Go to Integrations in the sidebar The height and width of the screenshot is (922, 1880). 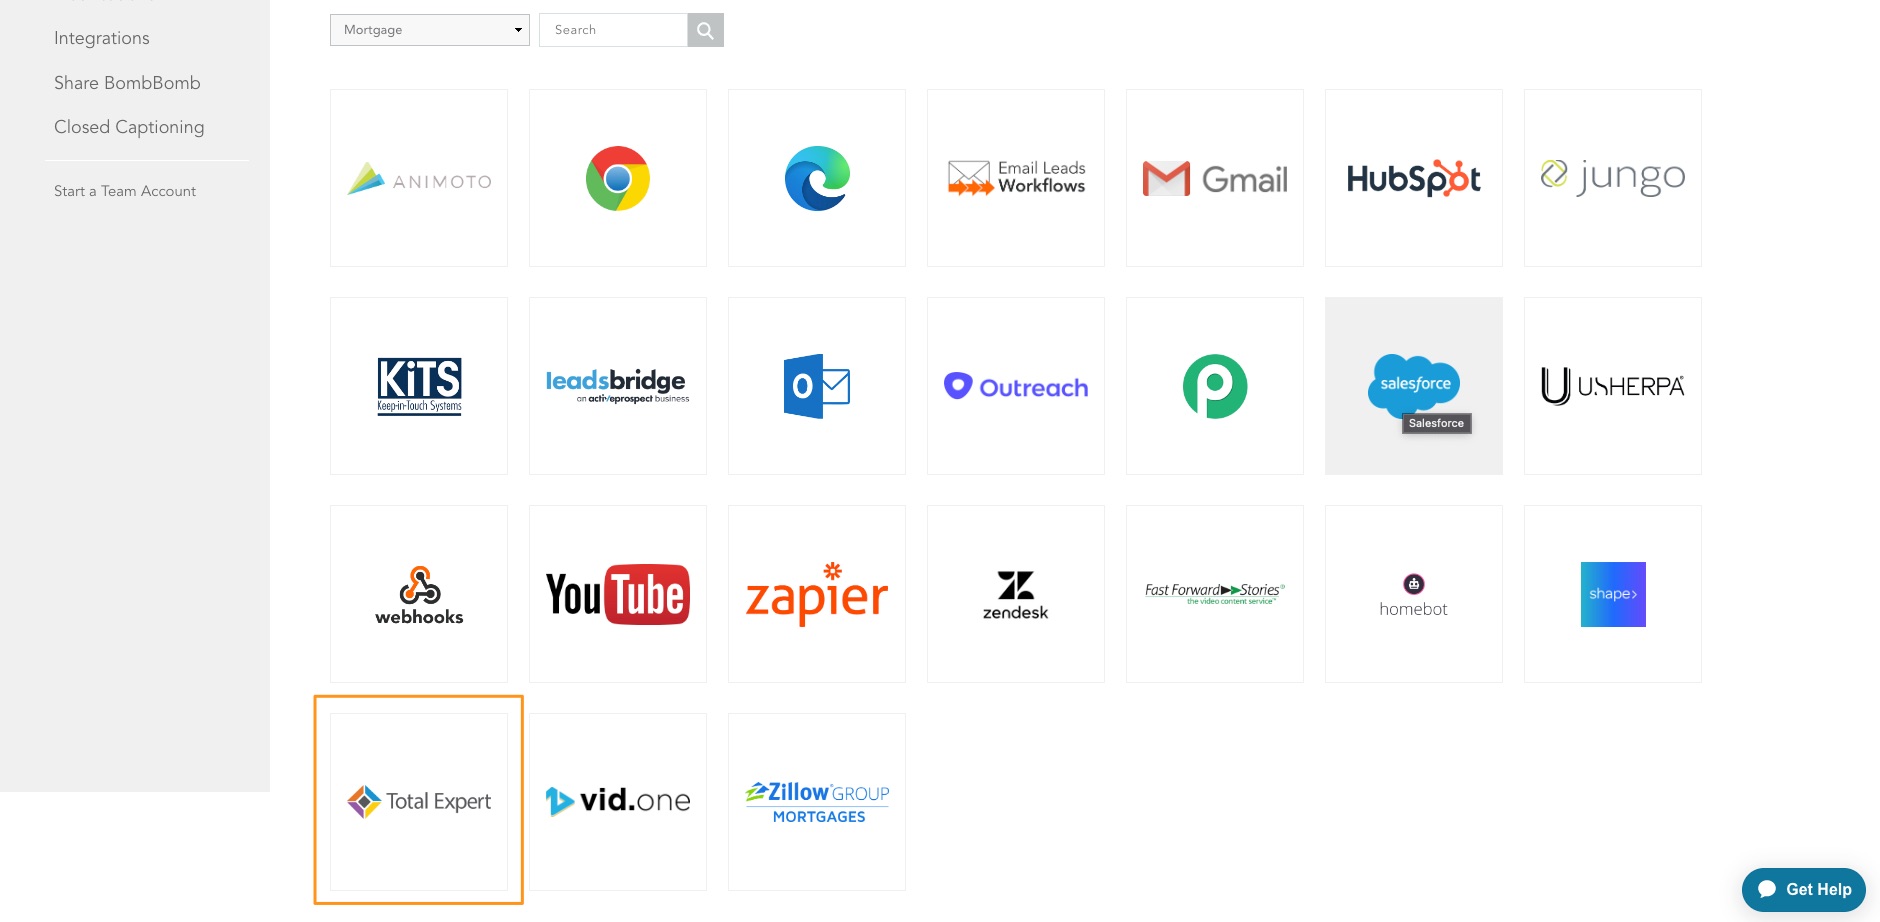(x=102, y=38)
